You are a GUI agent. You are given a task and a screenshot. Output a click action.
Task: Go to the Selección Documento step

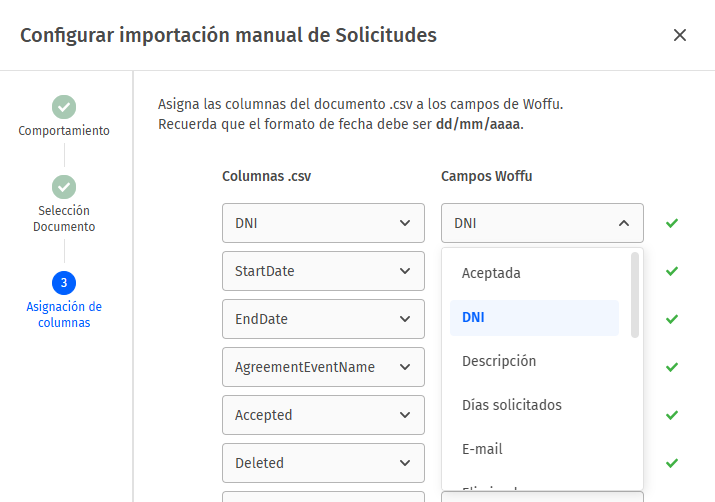point(64,187)
